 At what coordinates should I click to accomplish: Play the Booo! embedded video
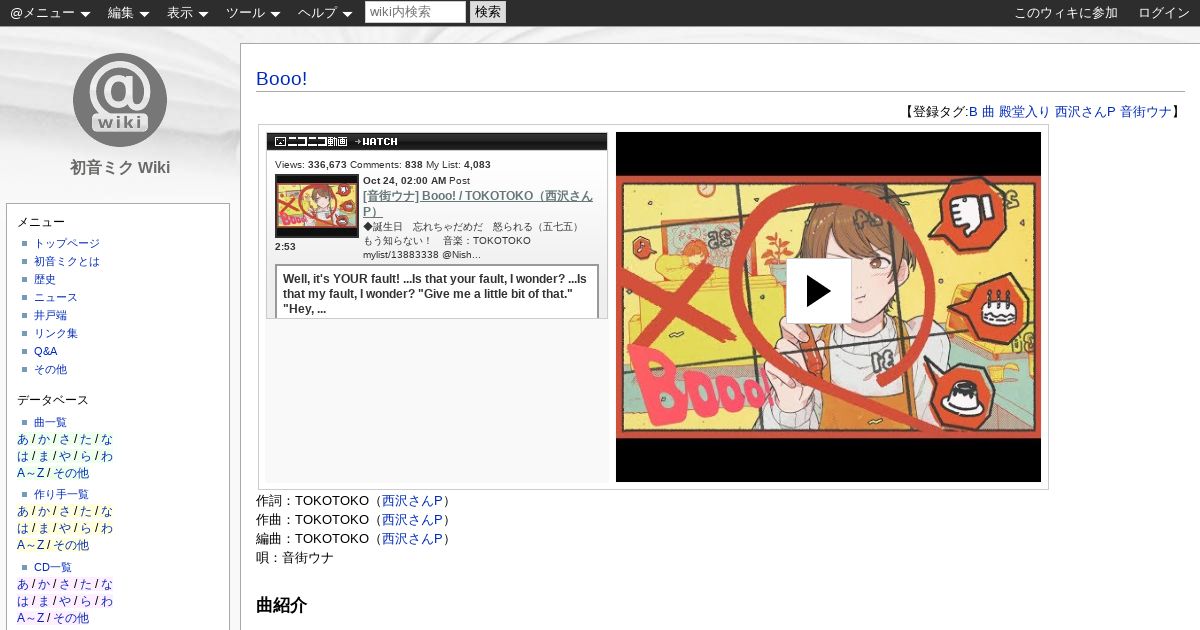coord(818,291)
